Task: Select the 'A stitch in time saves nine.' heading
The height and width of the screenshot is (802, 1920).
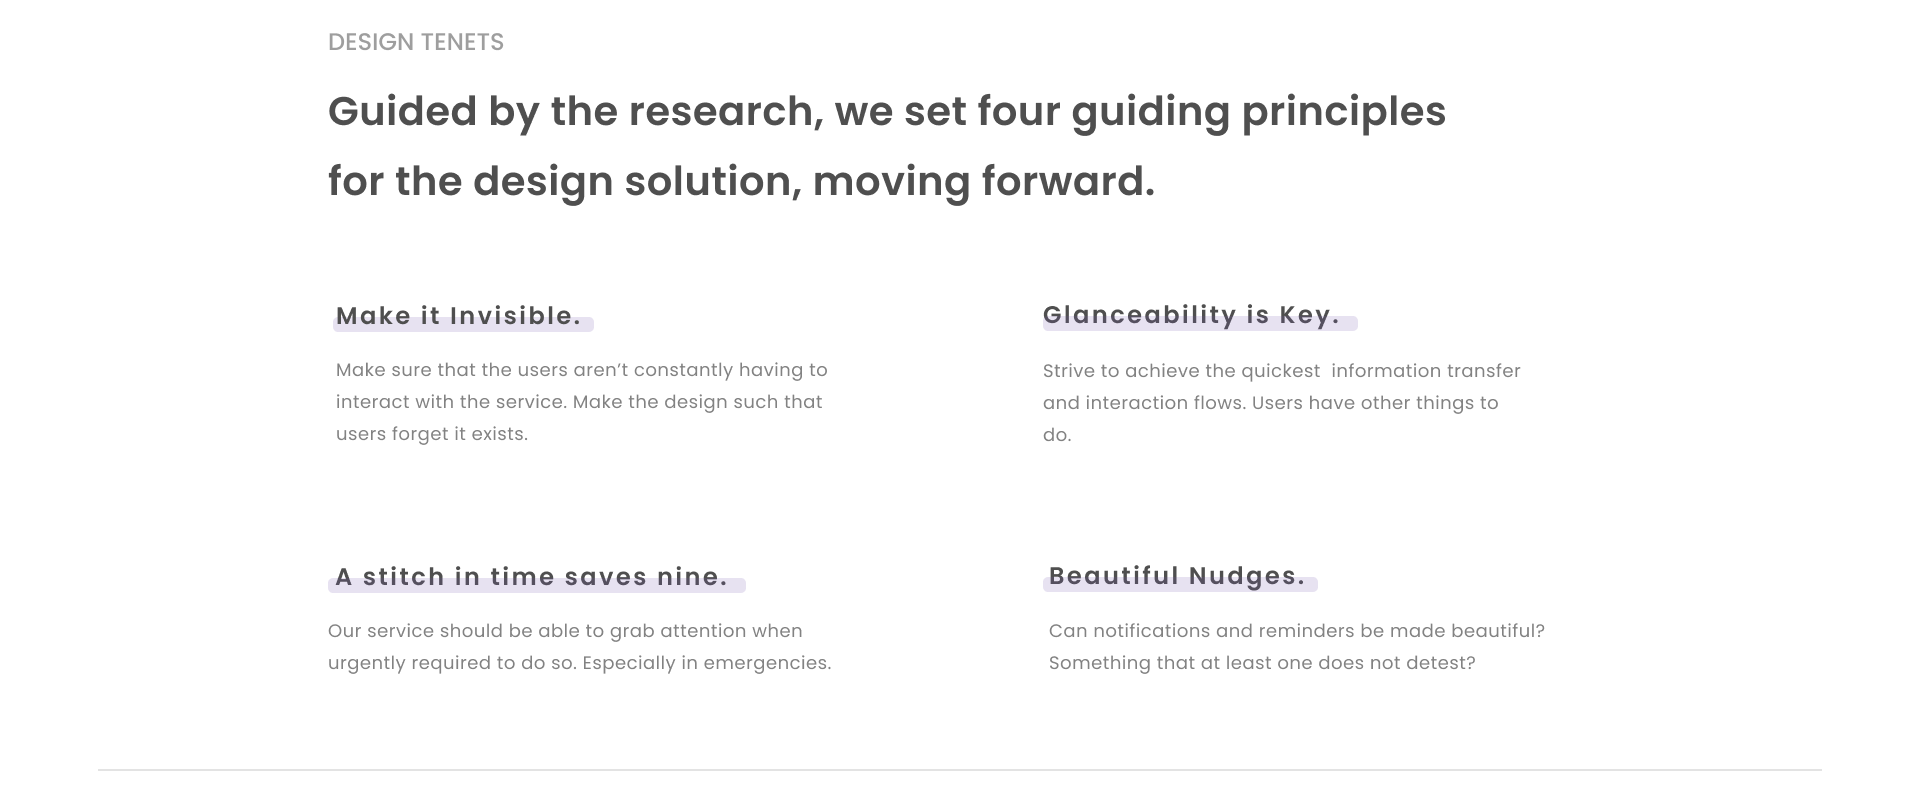Action: pos(531,577)
